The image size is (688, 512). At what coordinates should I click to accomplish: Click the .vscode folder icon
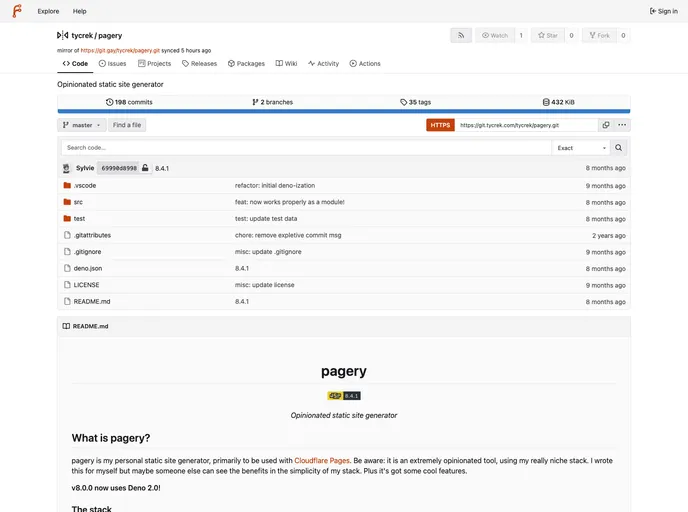click(67, 186)
